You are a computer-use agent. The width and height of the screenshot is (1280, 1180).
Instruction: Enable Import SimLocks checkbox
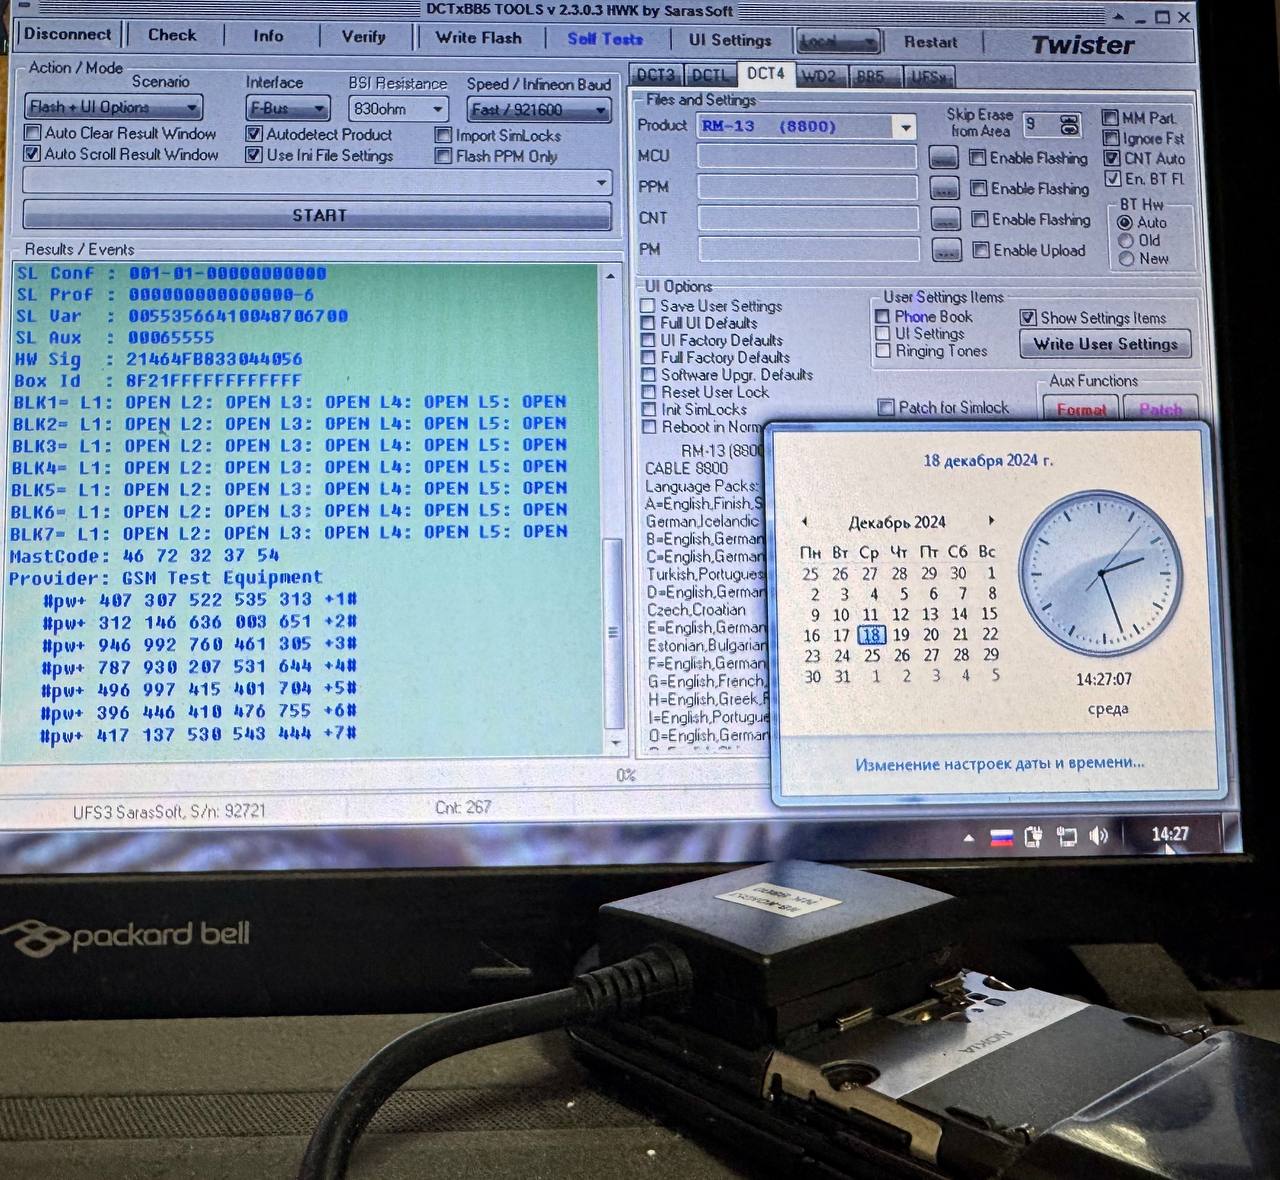(443, 135)
